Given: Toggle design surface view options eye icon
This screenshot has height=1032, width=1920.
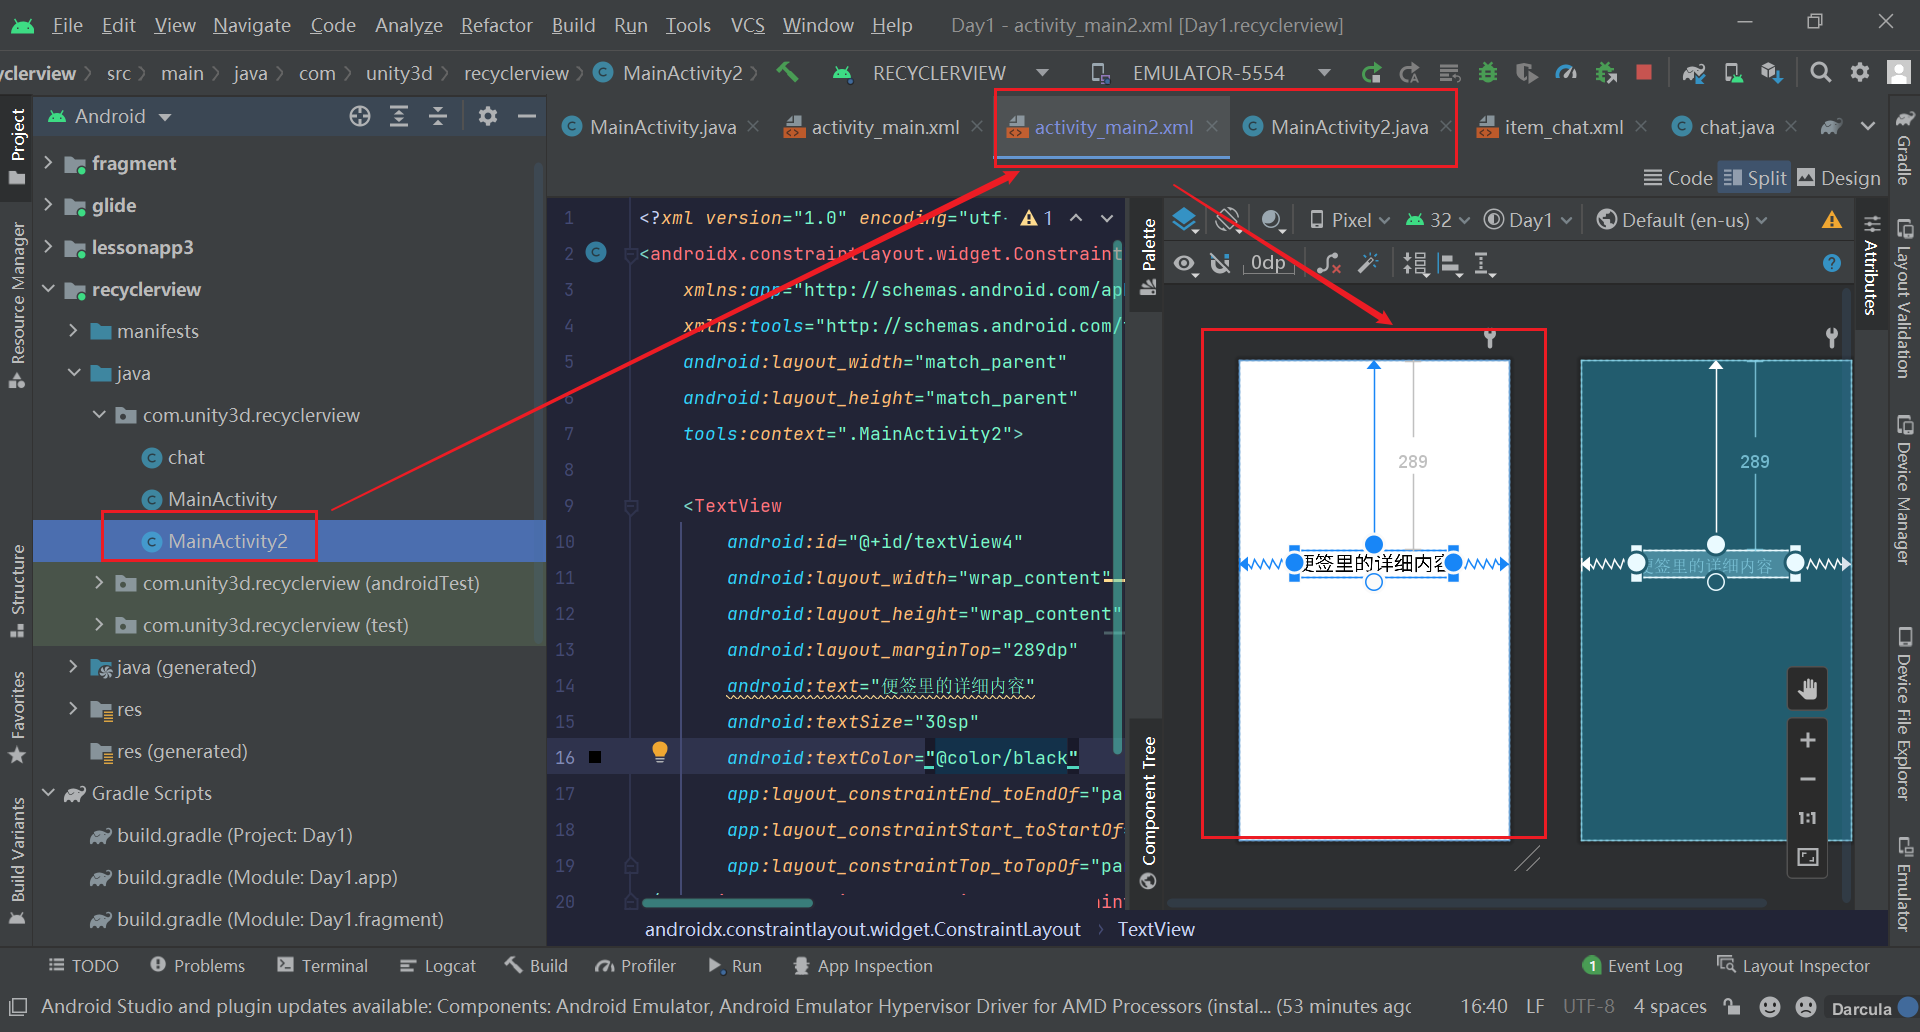Looking at the screenshot, I should (1184, 263).
